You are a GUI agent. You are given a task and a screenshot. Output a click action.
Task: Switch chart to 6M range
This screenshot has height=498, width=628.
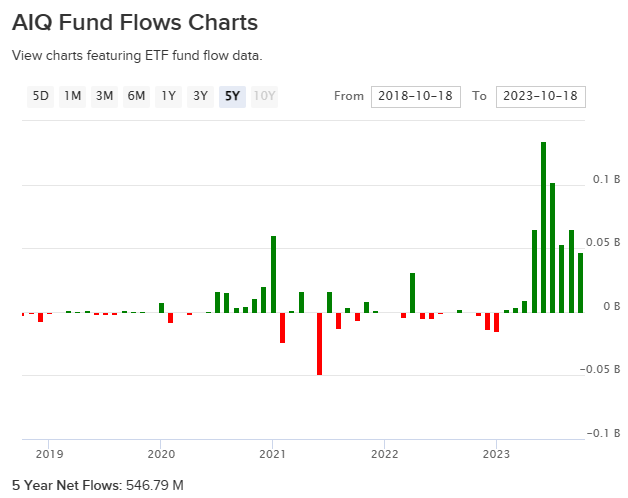pos(137,97)
